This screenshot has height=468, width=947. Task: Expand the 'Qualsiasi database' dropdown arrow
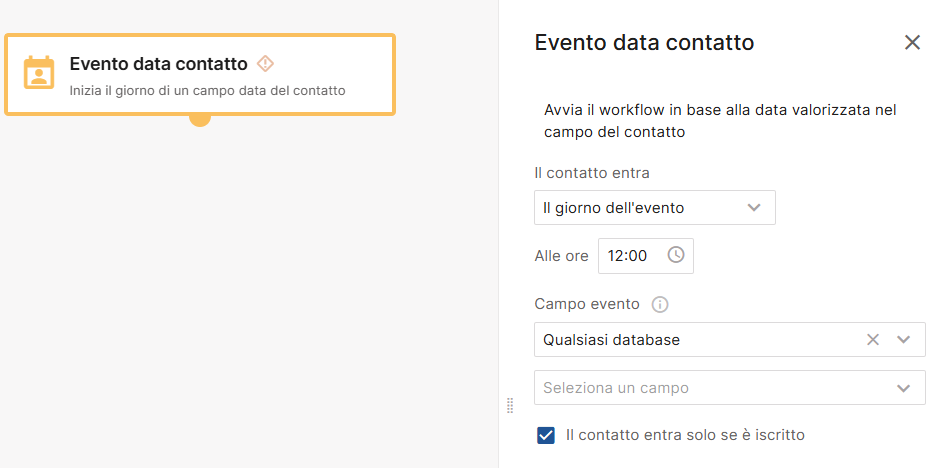pos(904,340)
